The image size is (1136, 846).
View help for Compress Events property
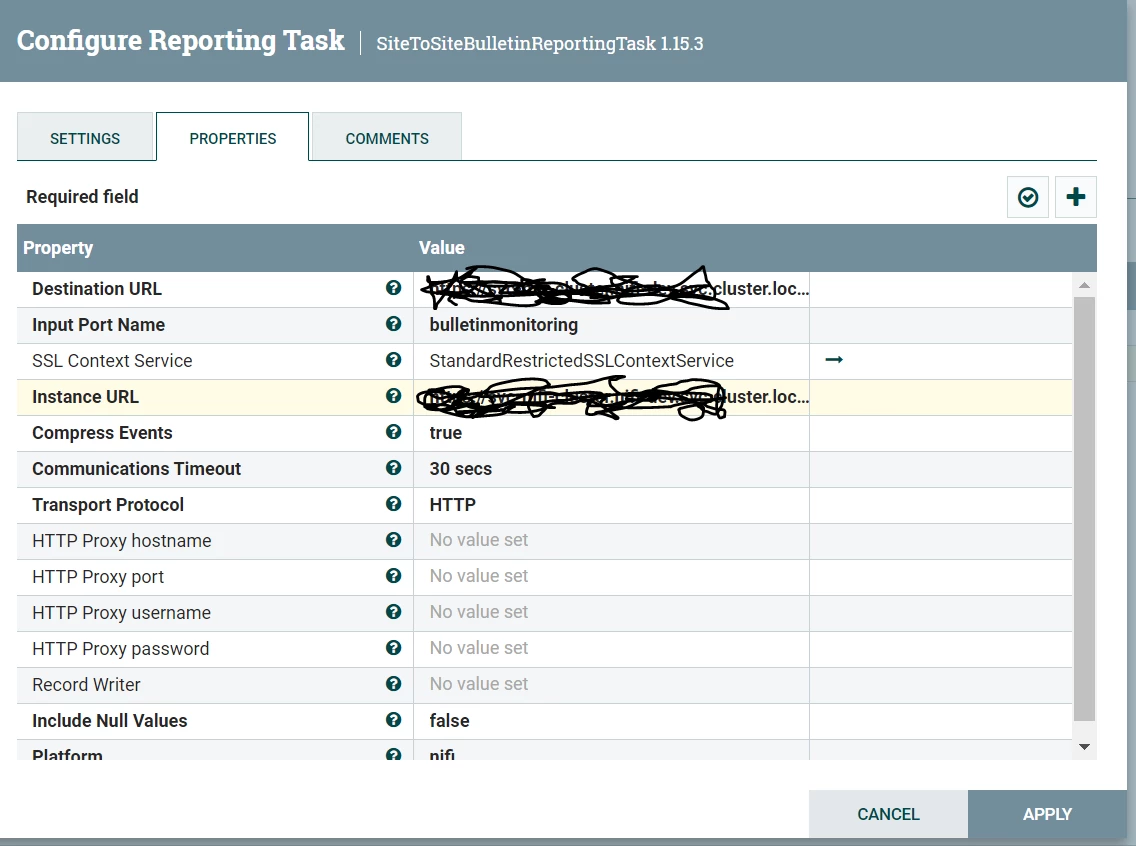393,432
